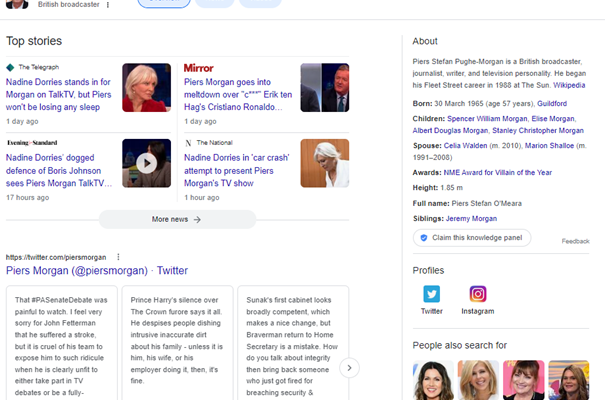Open Albert Douglas Morgan link
The image size is (605, 400).
tap(450, 131)
